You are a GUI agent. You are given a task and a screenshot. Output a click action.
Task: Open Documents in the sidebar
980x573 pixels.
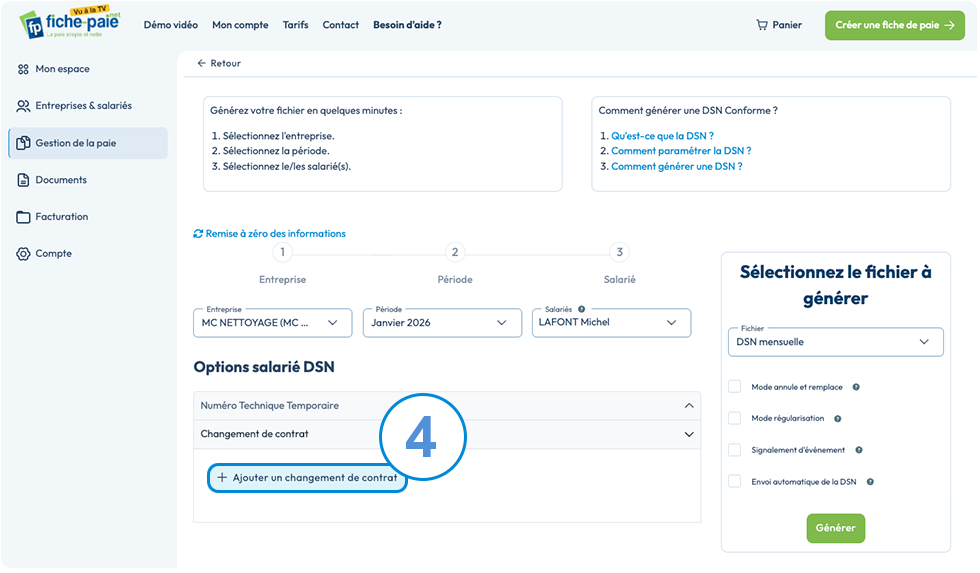coord(88,180)
